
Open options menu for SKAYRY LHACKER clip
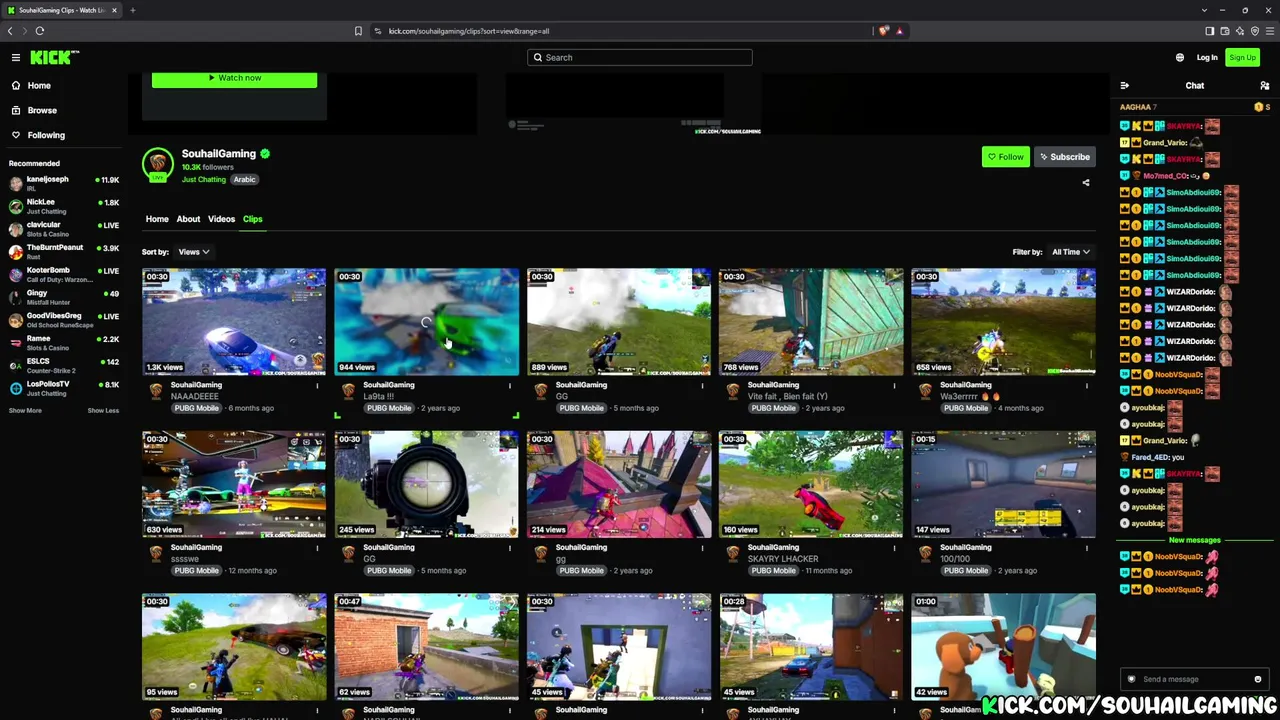tap(894, 547)
